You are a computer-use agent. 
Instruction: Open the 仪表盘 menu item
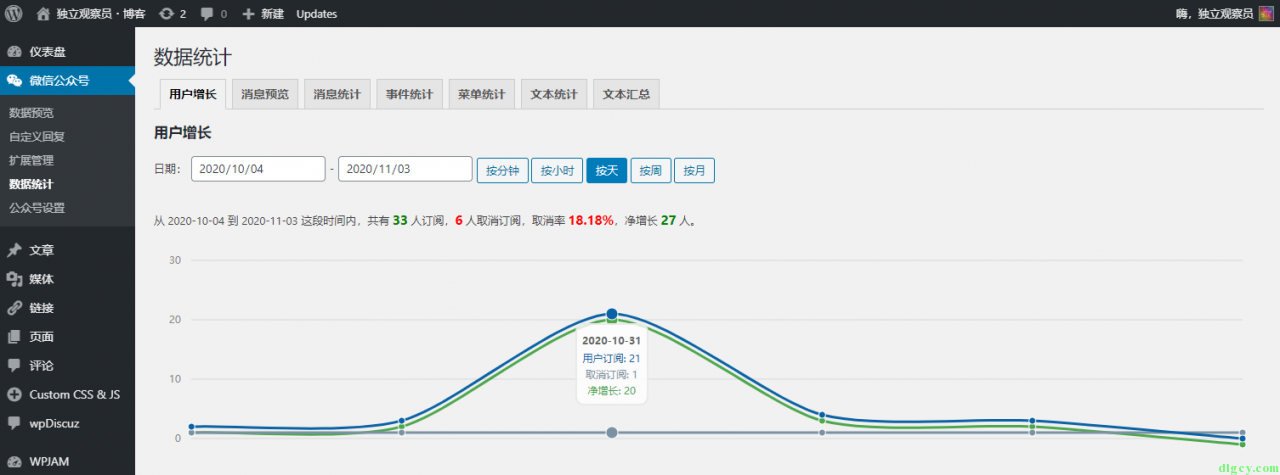67,52
